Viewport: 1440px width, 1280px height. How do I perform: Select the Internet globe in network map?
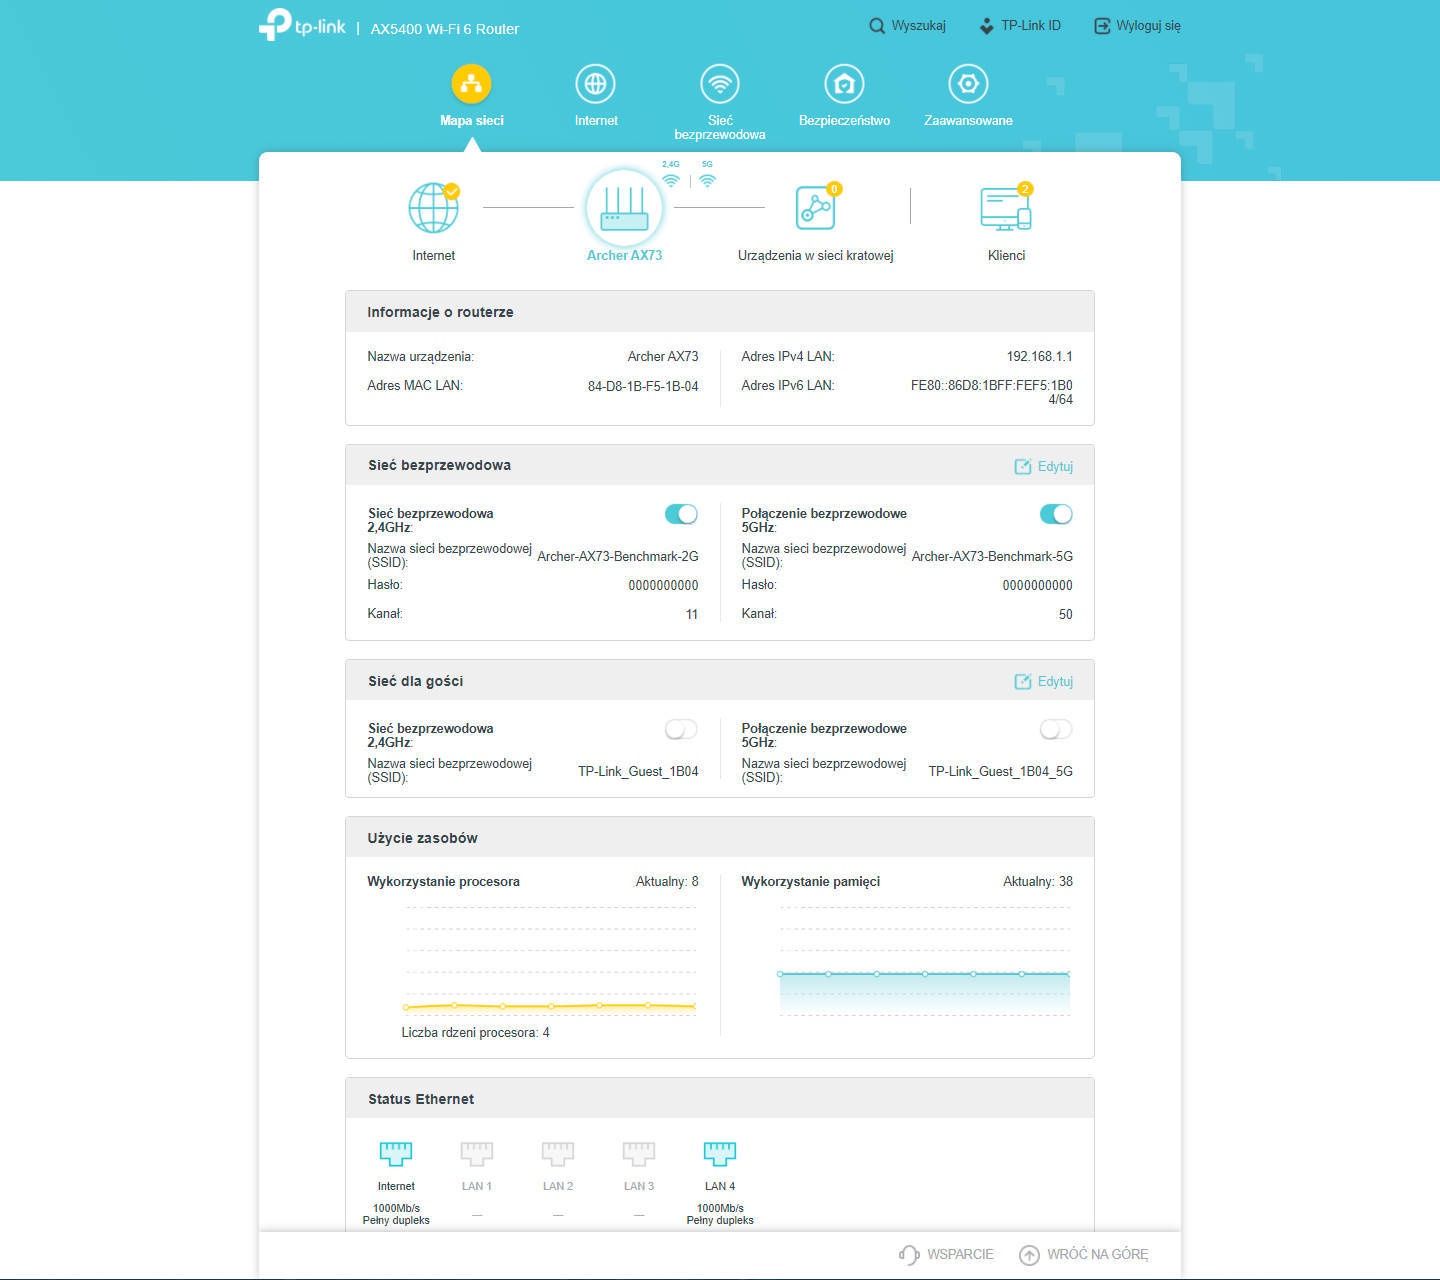click(434, 207)
